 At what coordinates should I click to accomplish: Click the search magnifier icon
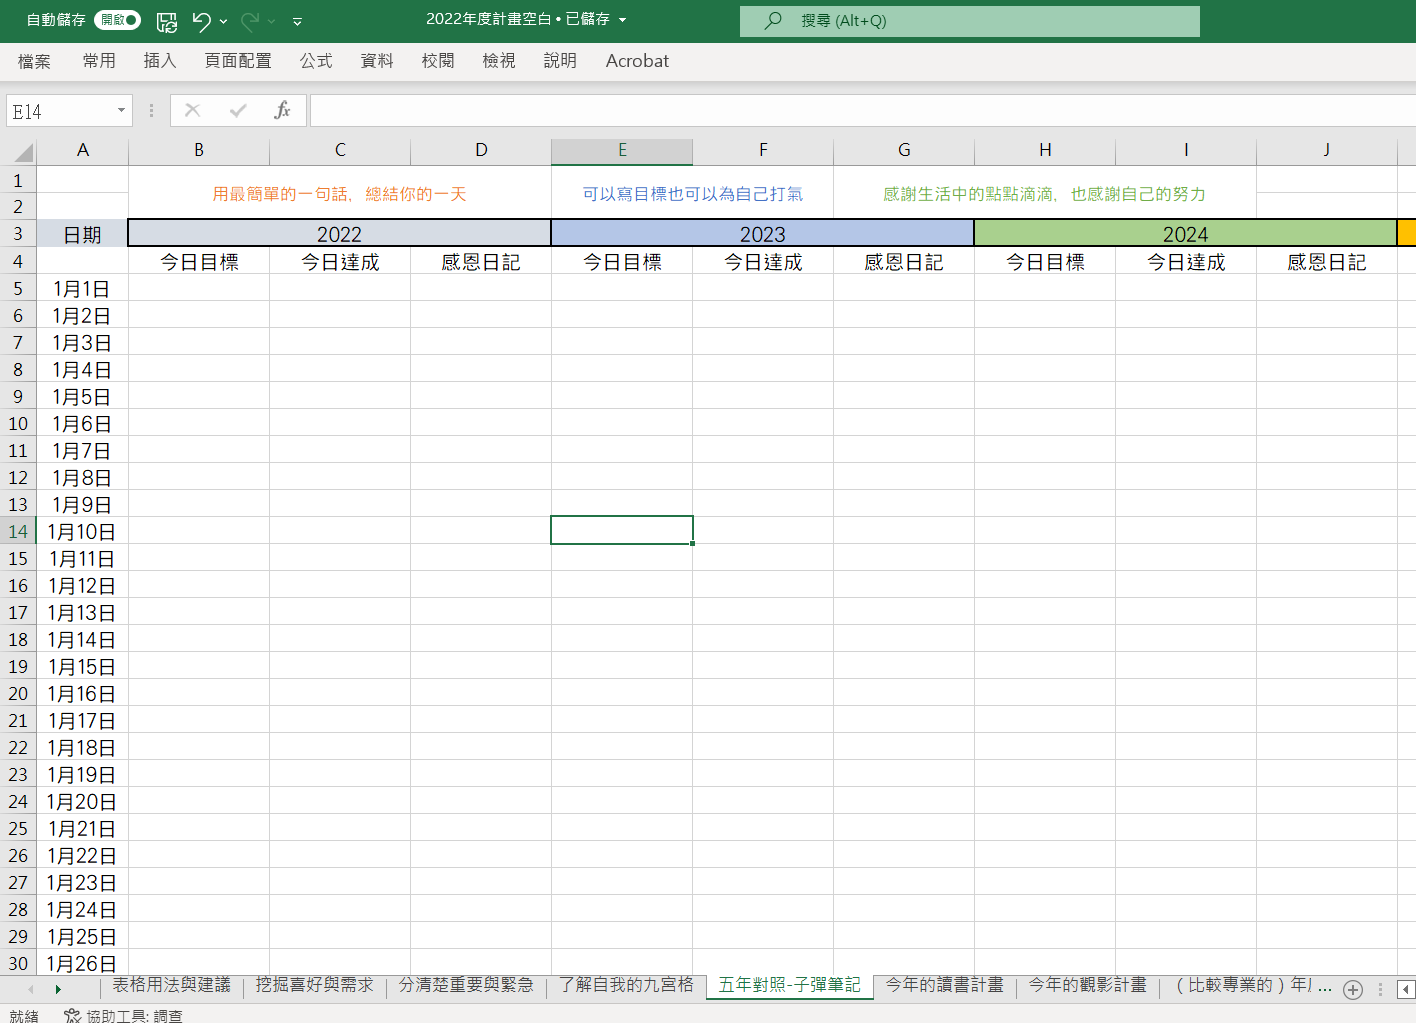[x=773, y=20]
